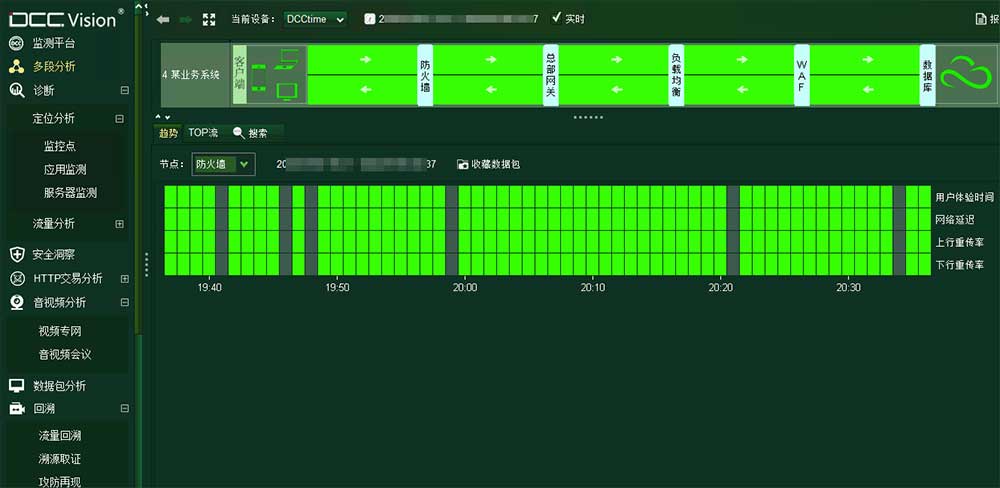Go back with the left arrow icon
The image size is (1000, 488).
[x=163, y=19]
